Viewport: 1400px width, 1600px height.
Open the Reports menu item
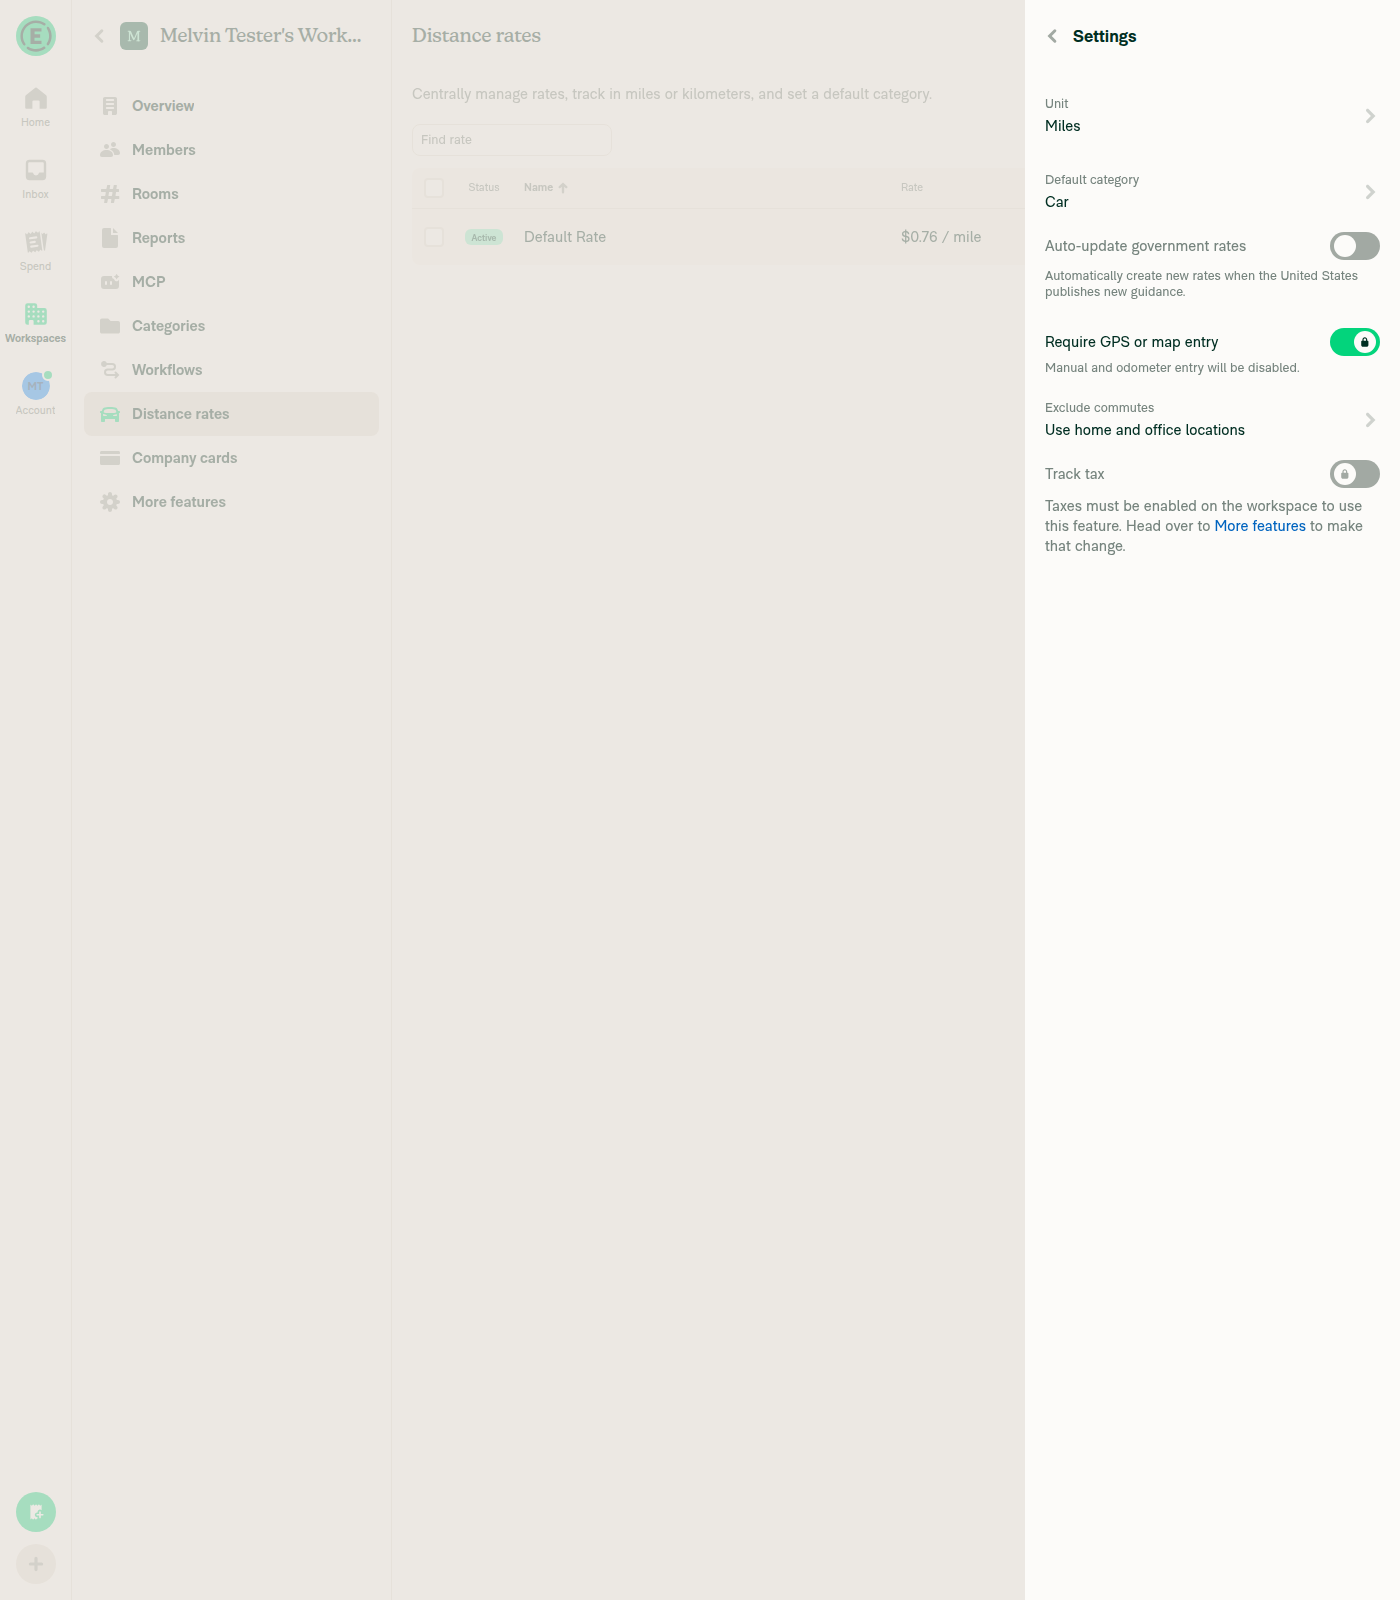click(231, 238)
